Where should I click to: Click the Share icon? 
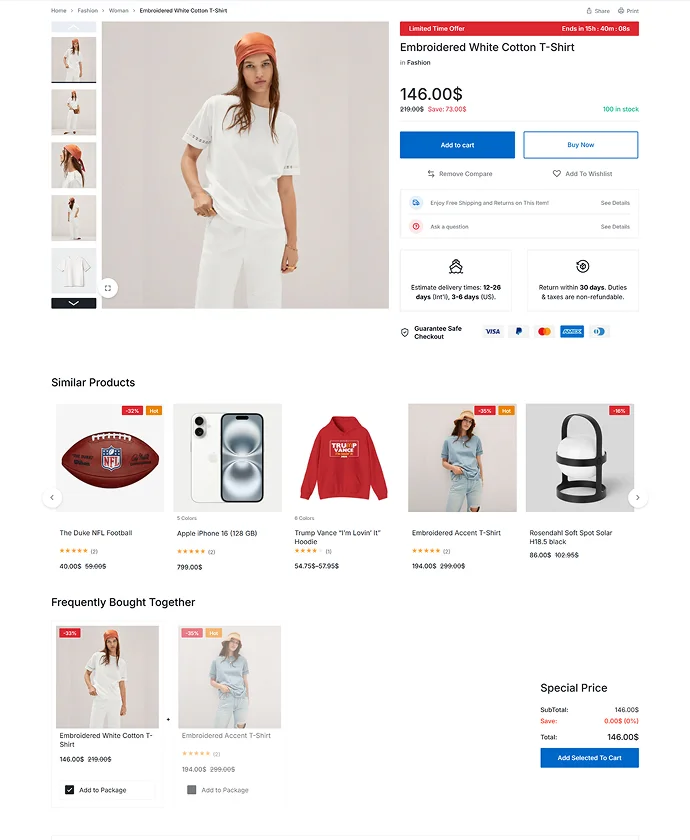pyautogui.click(x=589, y=11)
